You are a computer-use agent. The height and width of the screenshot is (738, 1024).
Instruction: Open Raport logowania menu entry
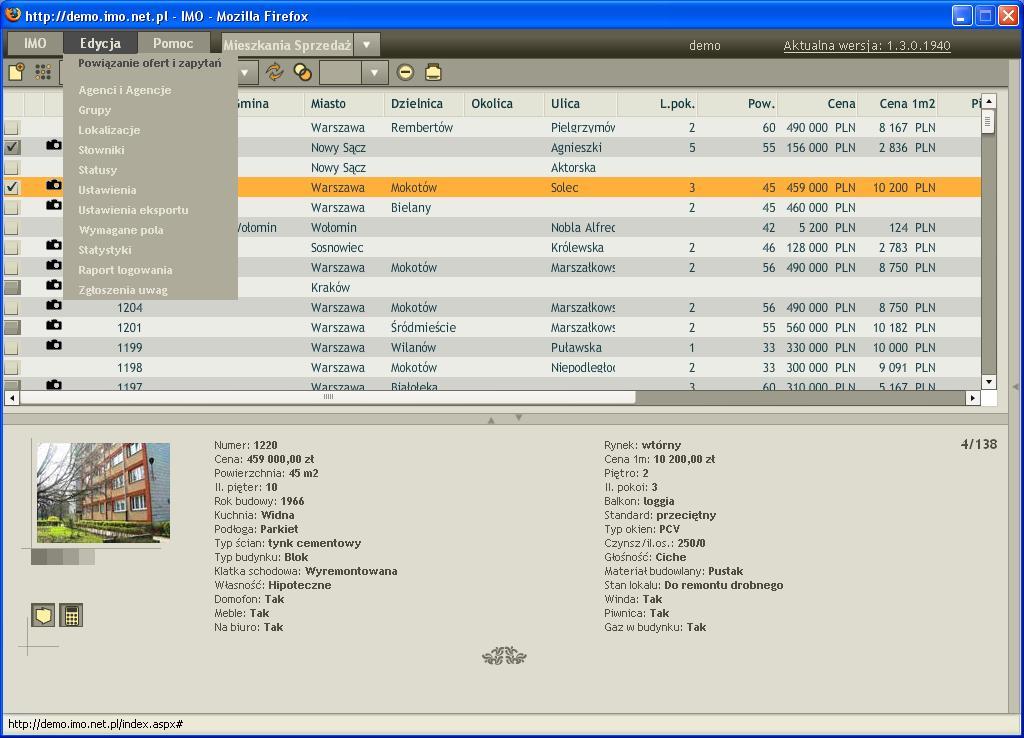125,270
